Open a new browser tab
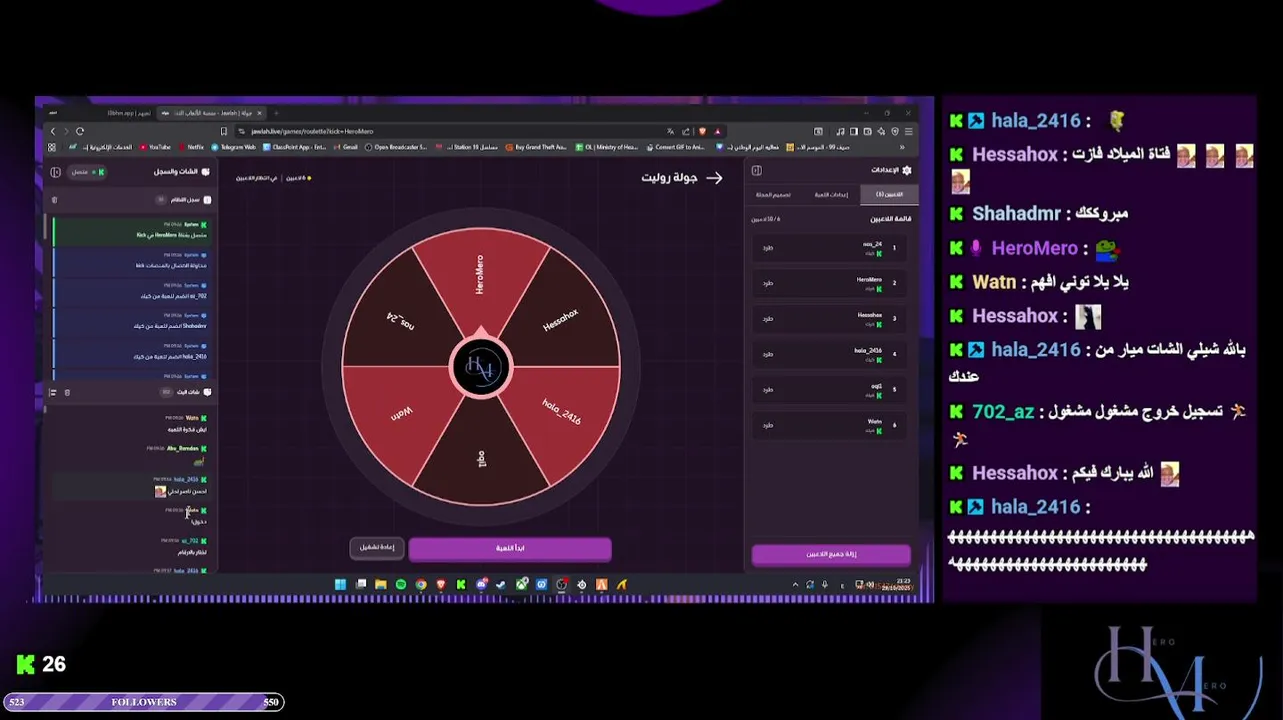This screenshot has width=1283, height=720. point(276,113)
